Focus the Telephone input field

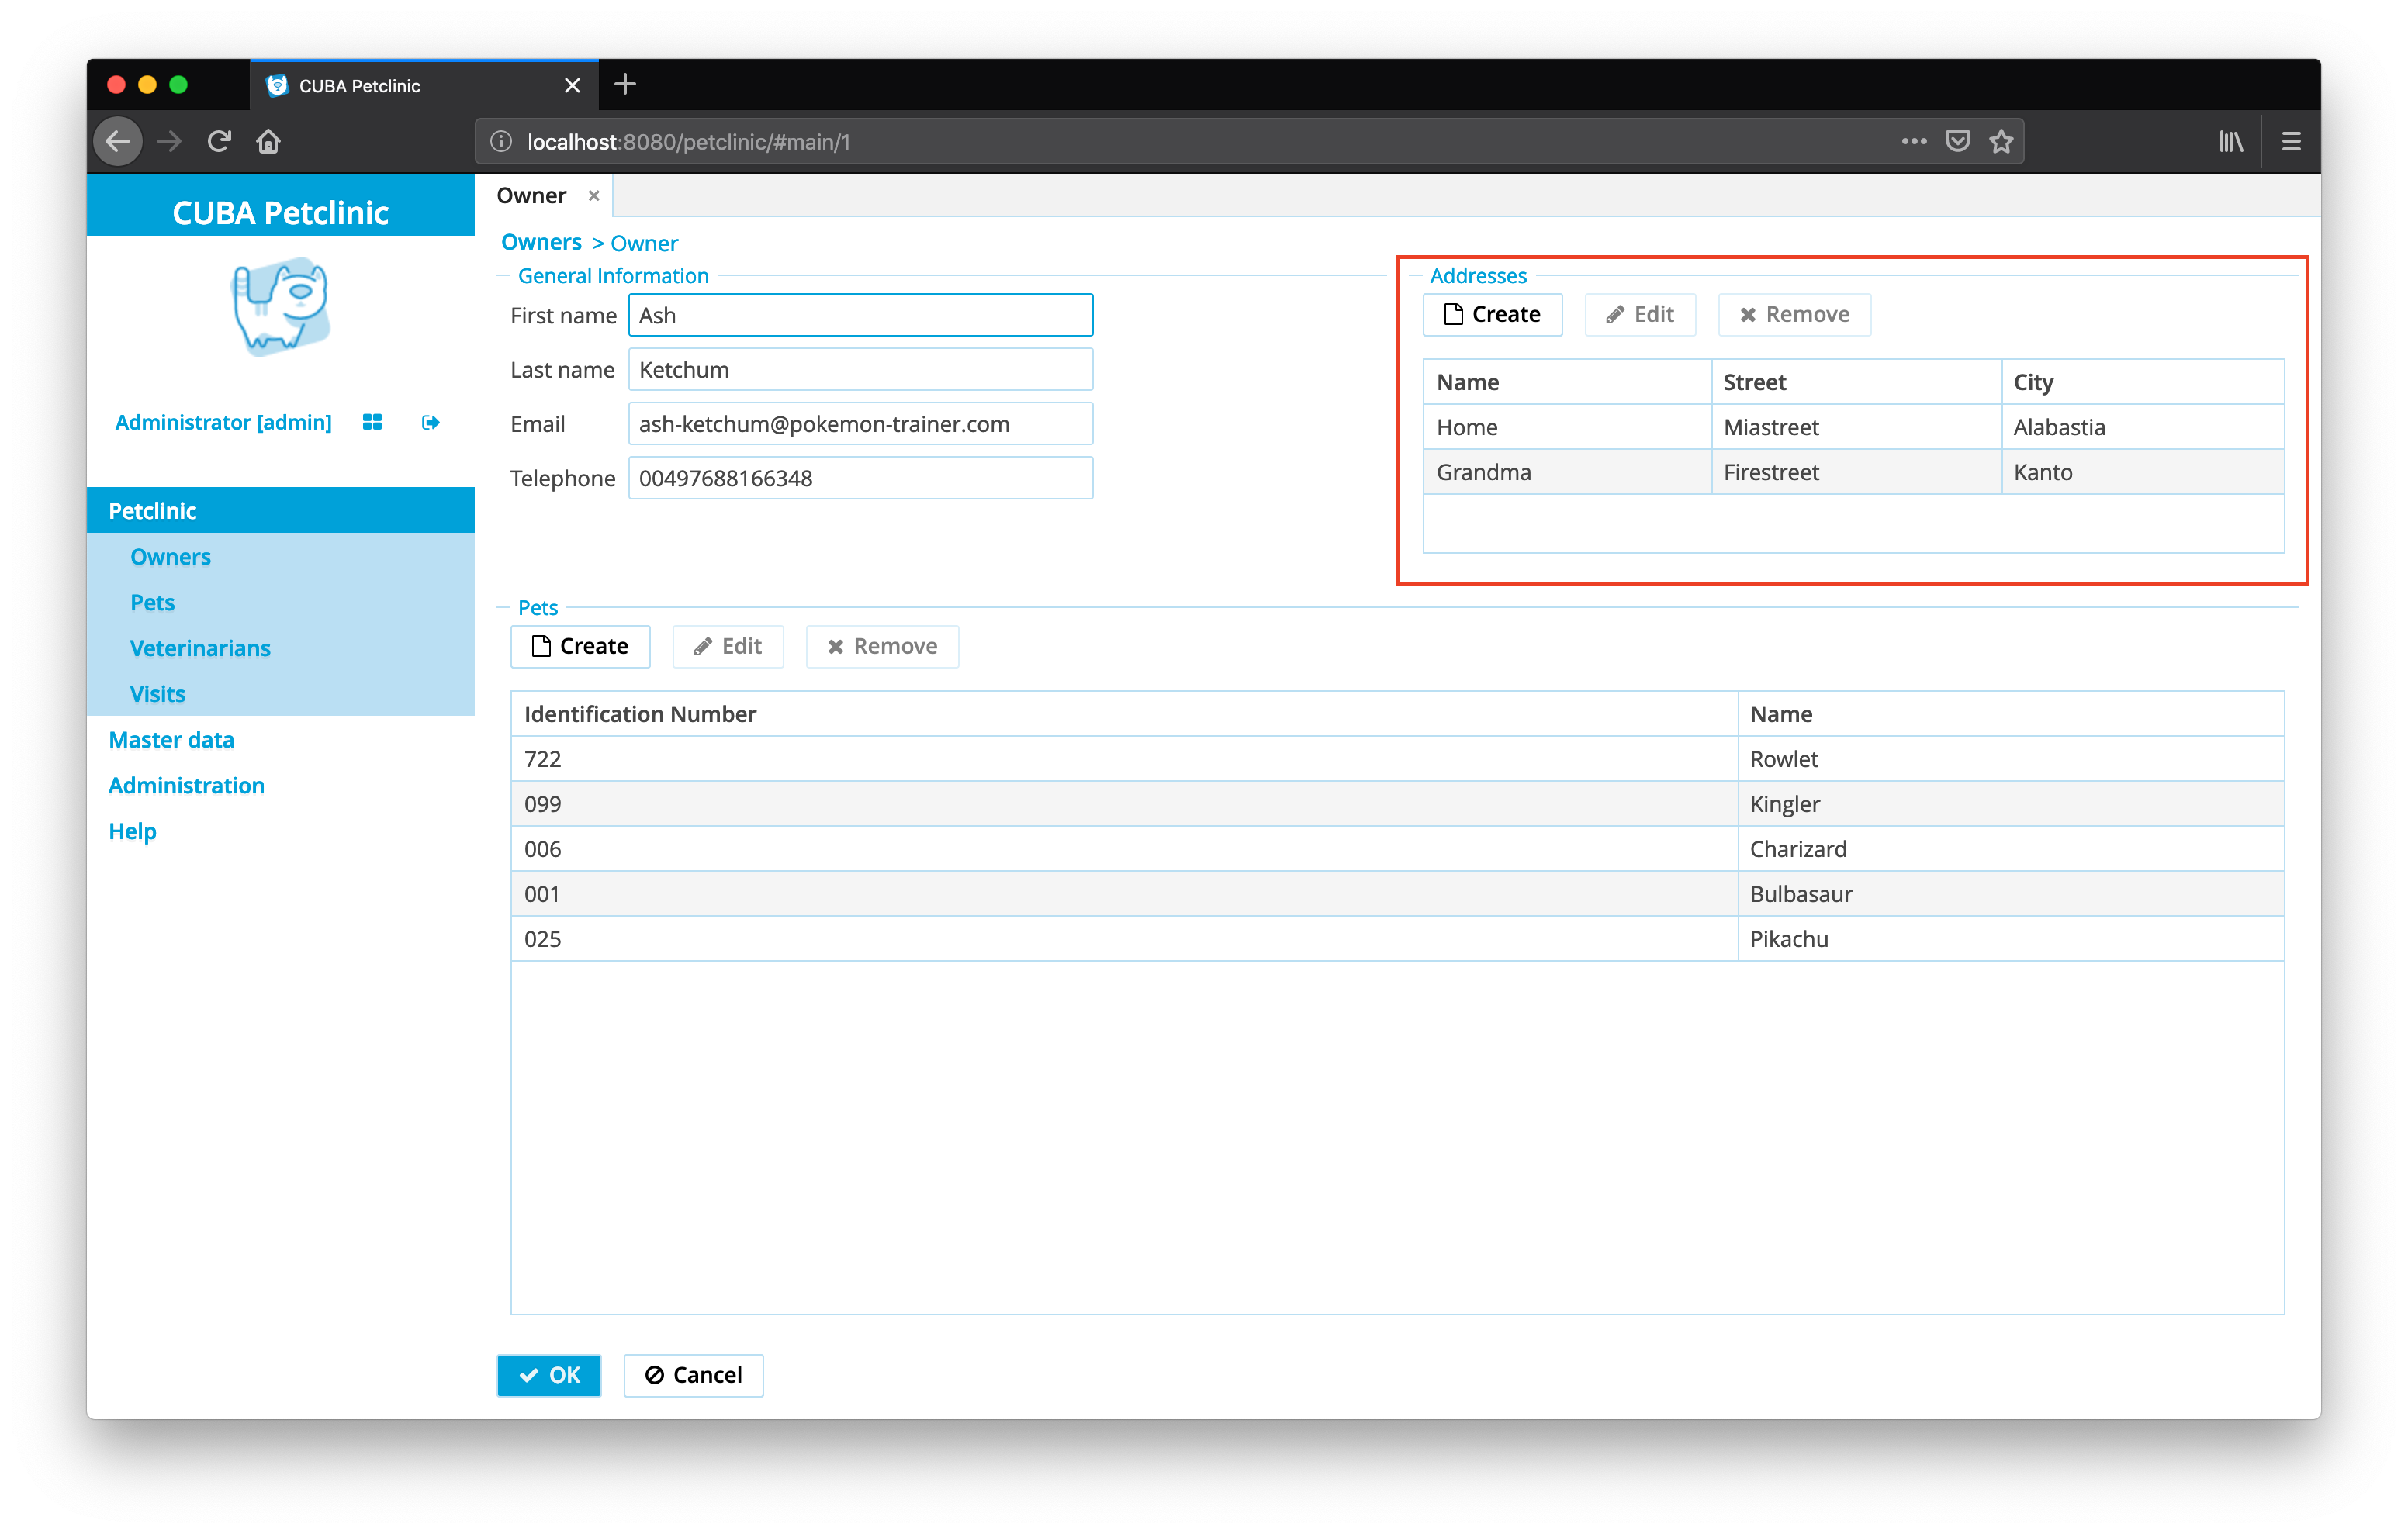(x=859, y=478)
